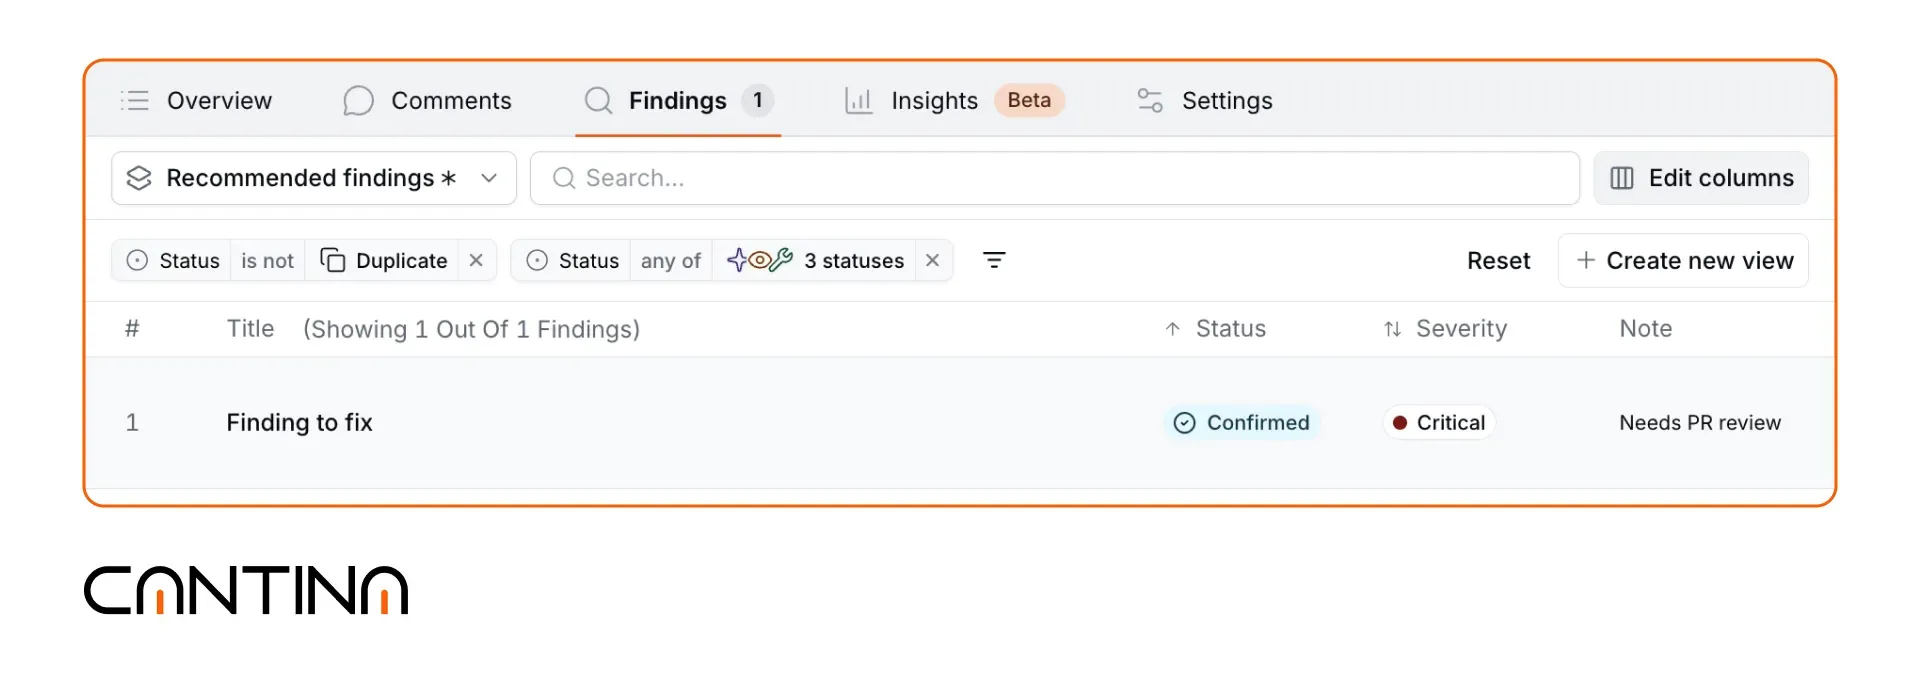Click the red Critical severity dot

pos(1400,422)
